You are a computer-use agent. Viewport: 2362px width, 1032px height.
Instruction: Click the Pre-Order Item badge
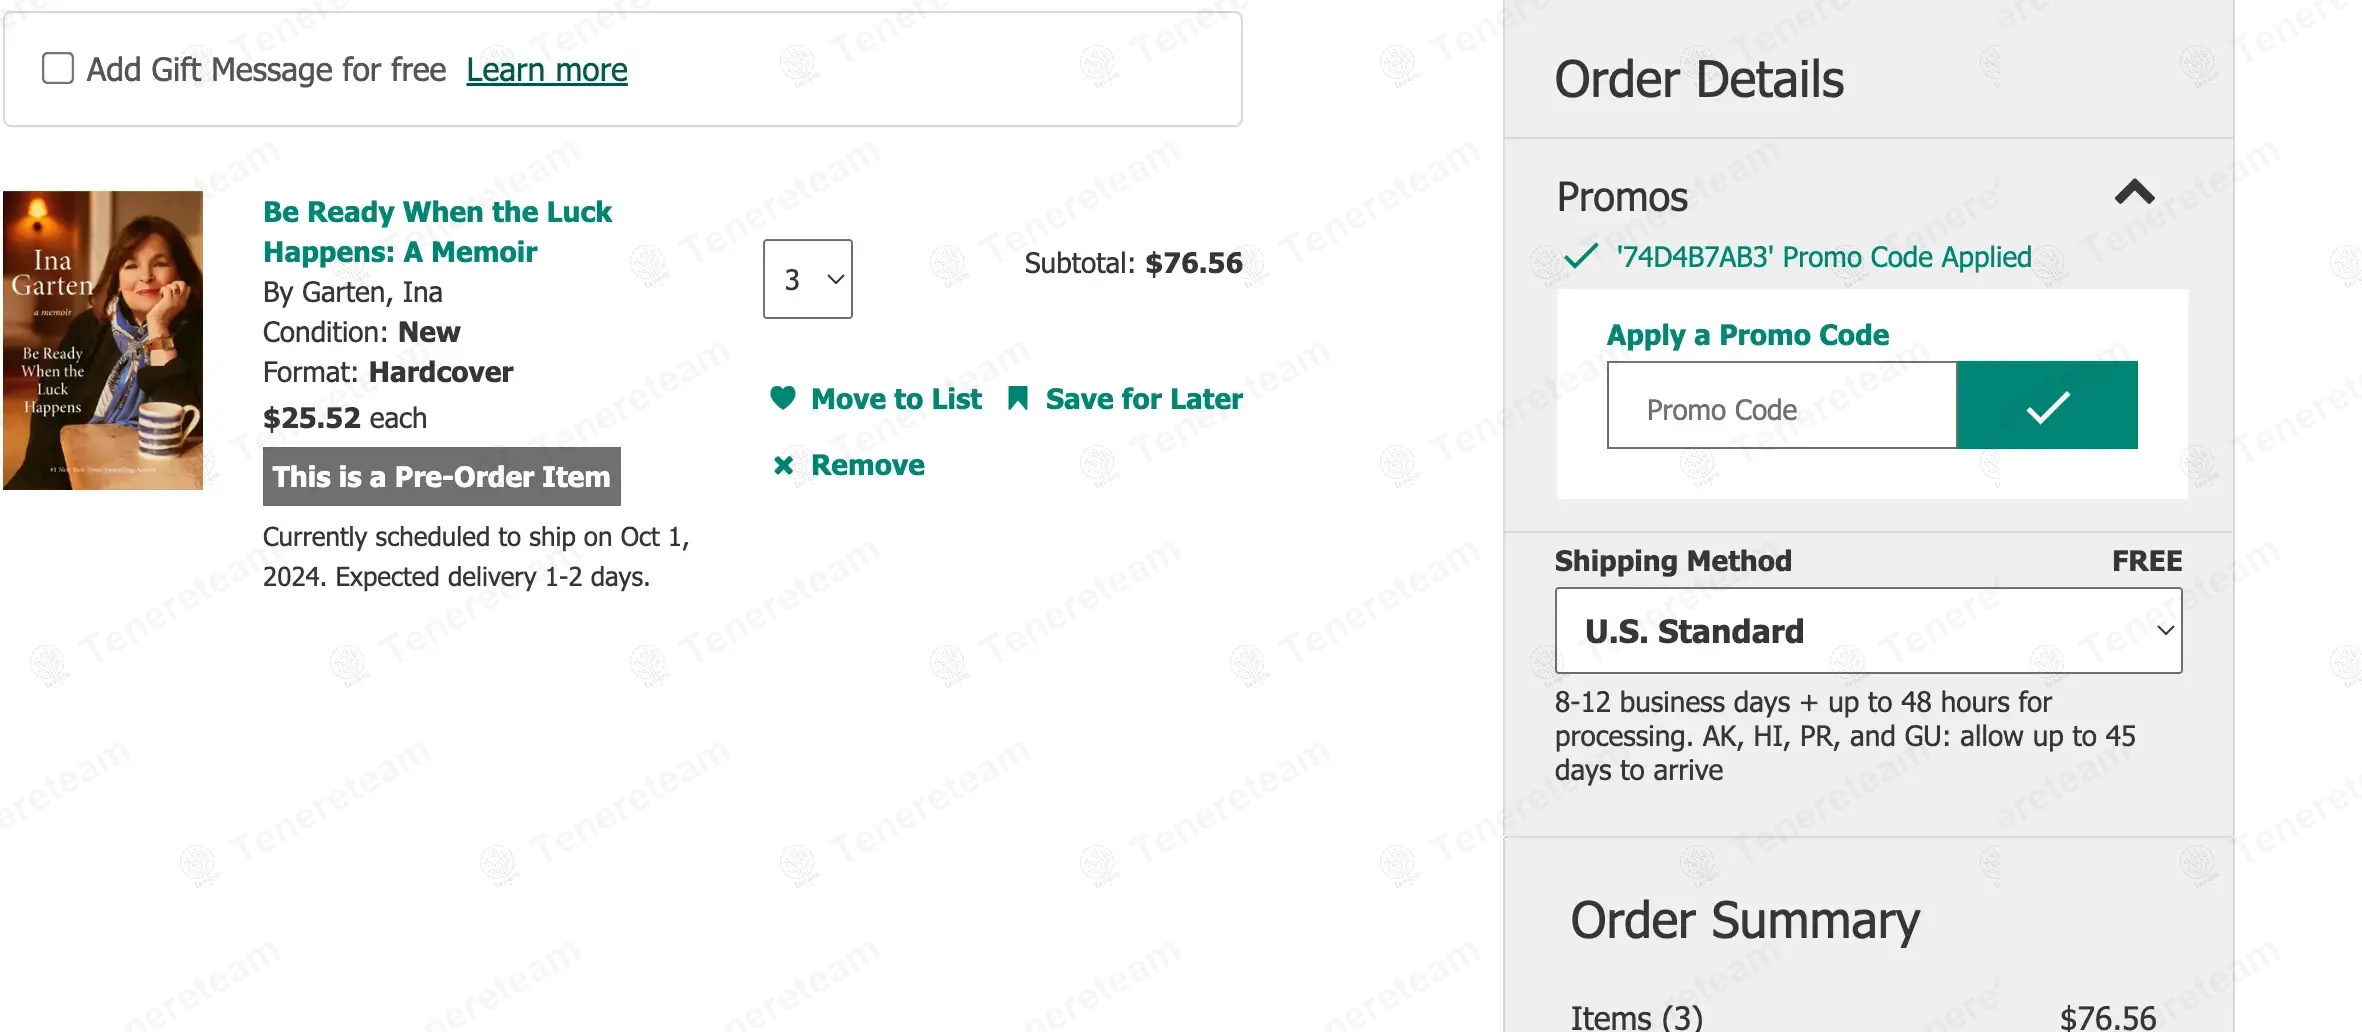click(441, 477)
